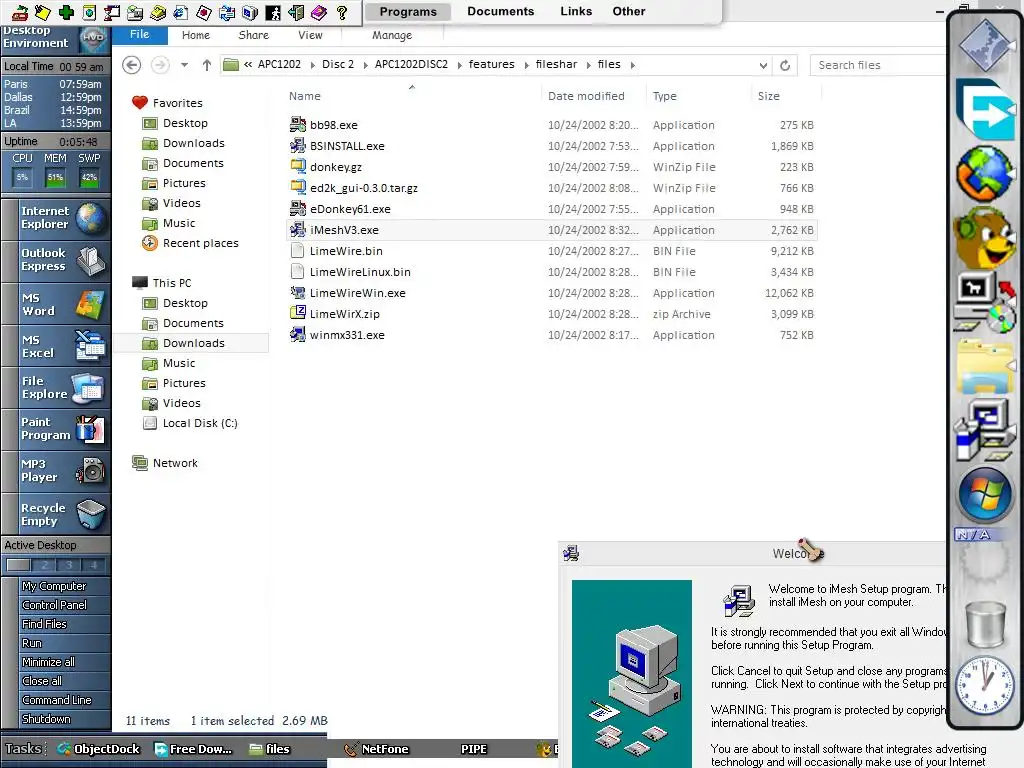
Task: Click the printer fax icon in top toolbar
Action: [x=135, y=12]
